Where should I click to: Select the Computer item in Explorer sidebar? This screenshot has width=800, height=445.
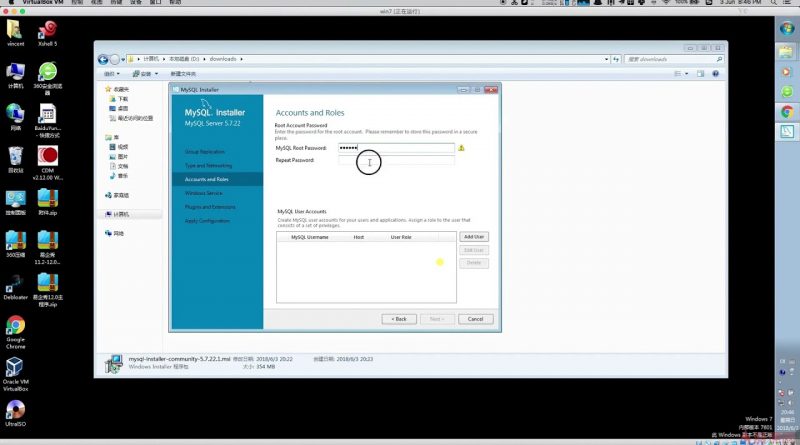(117, 214)
